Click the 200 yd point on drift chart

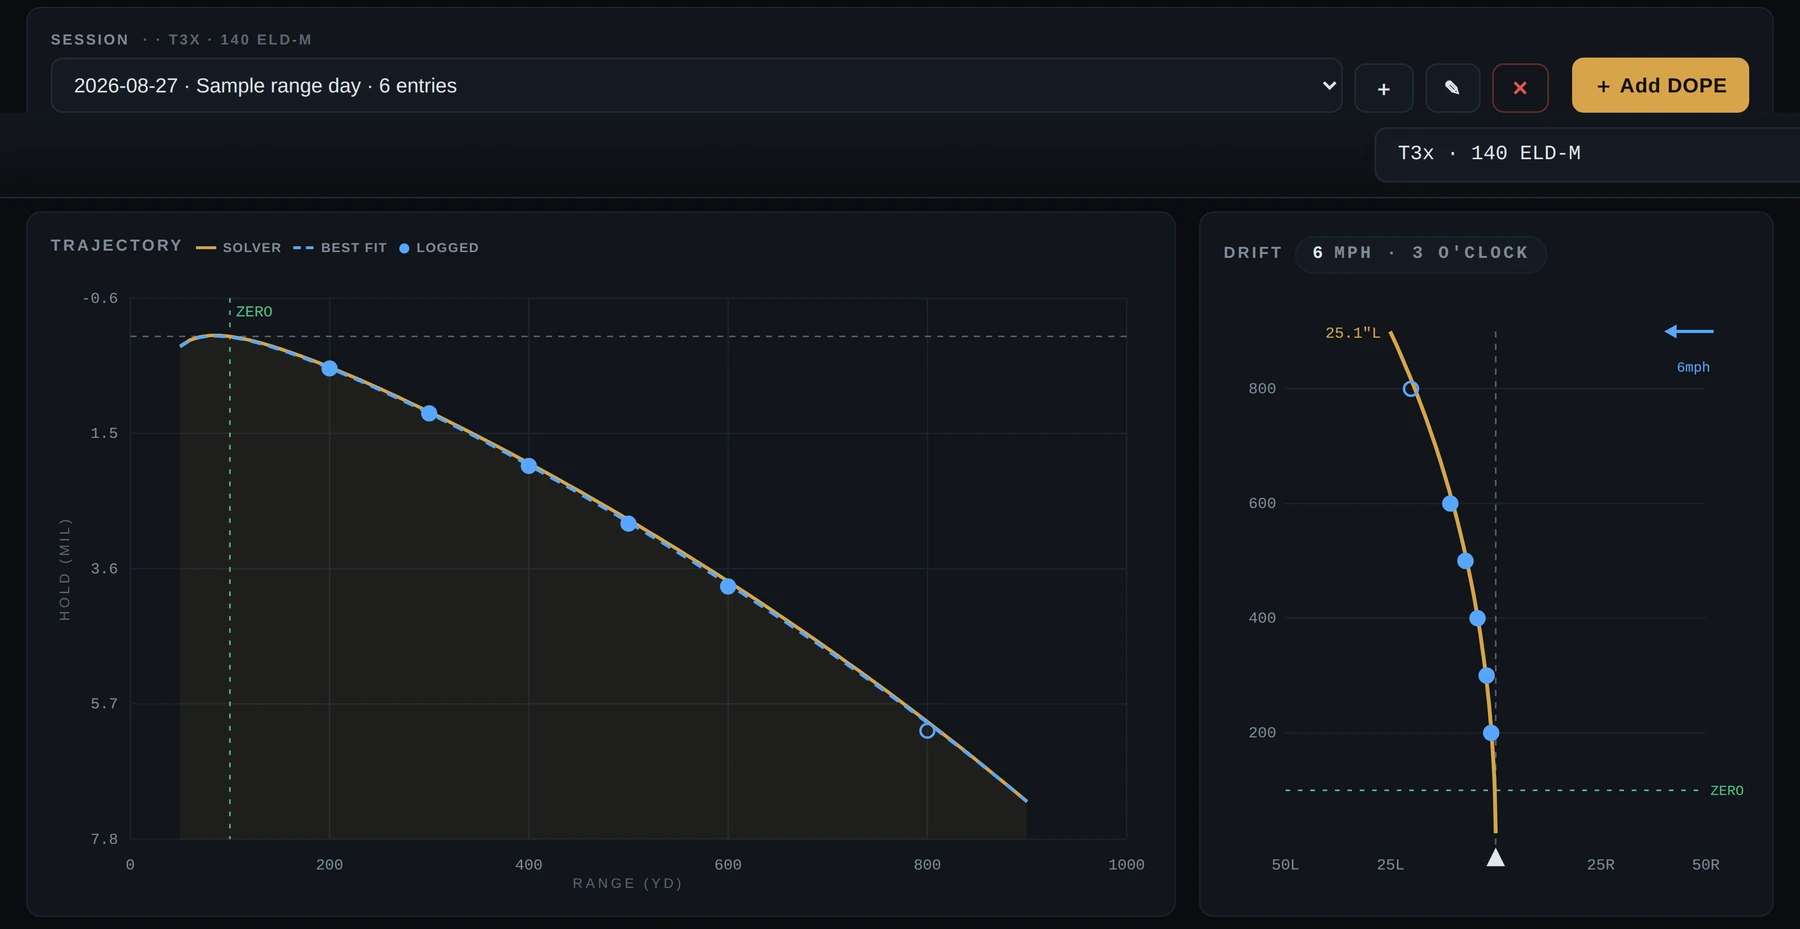tap(1491, 733)
